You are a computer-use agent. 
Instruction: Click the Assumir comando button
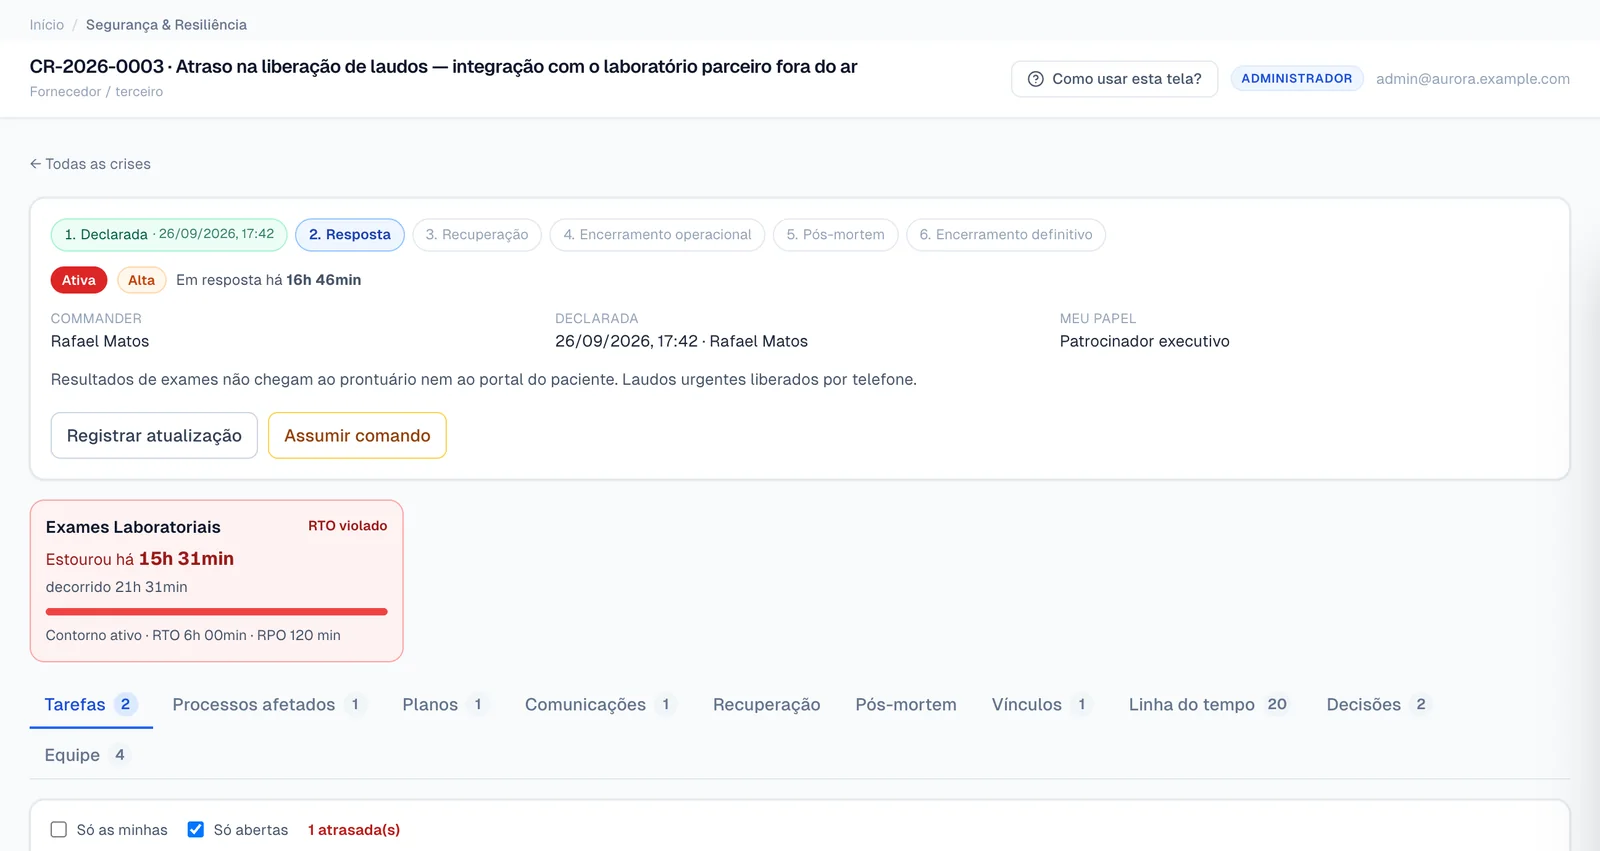pos(357,436)
